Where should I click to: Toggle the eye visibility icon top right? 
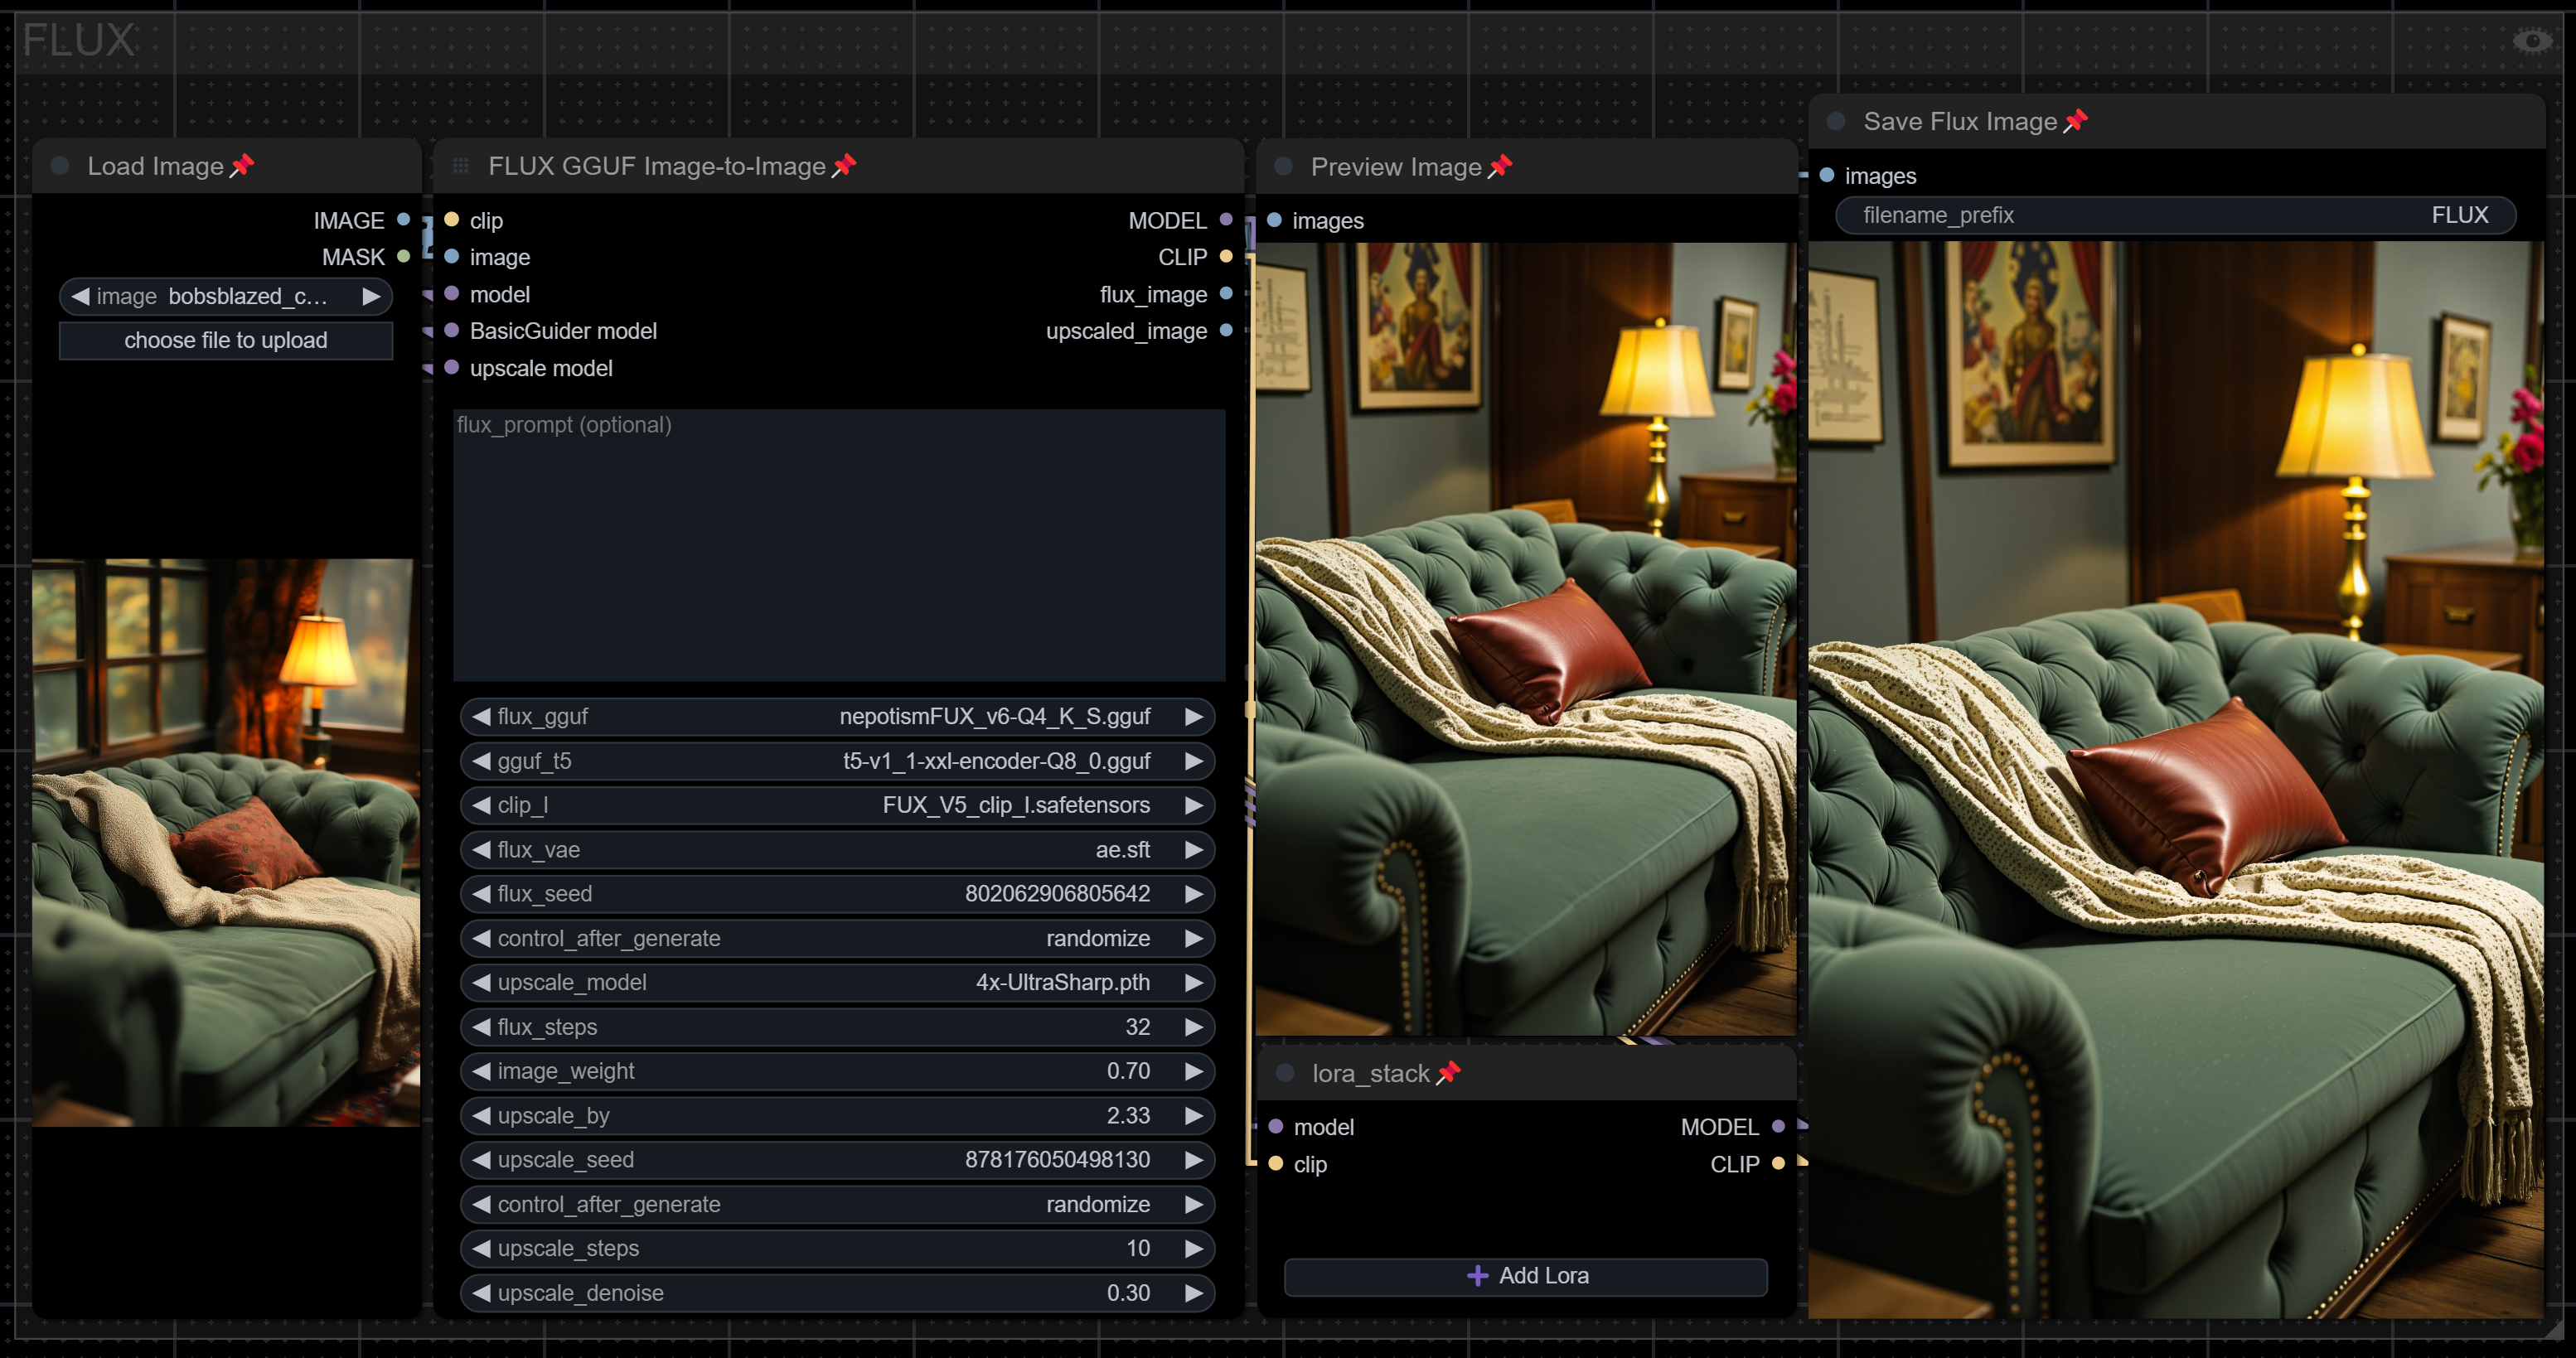(x=2532, y=41)
